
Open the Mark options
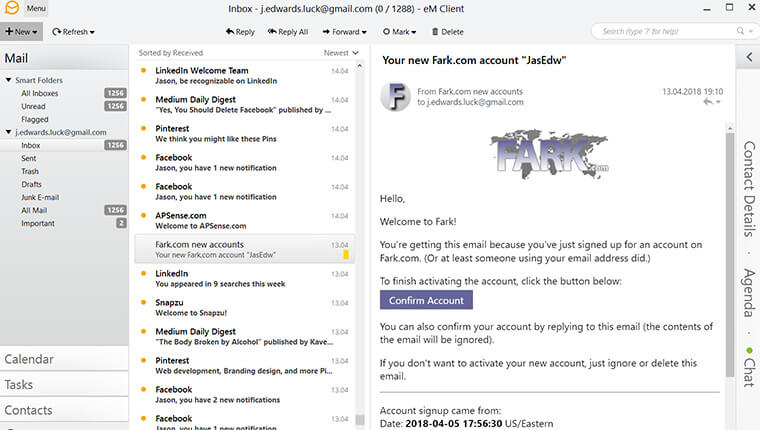click(399, 32)
